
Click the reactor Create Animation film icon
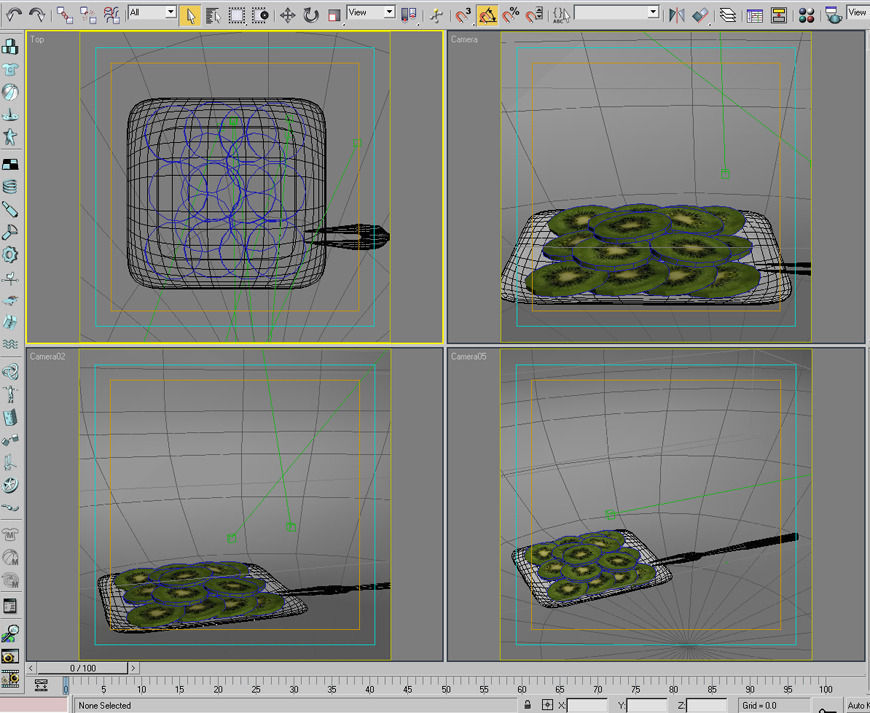point(10,678)
